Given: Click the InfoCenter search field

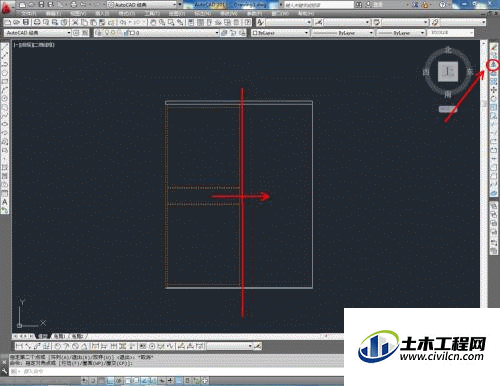Looking at the screenshot, I should pyautogui.click(x=319, y=5).
